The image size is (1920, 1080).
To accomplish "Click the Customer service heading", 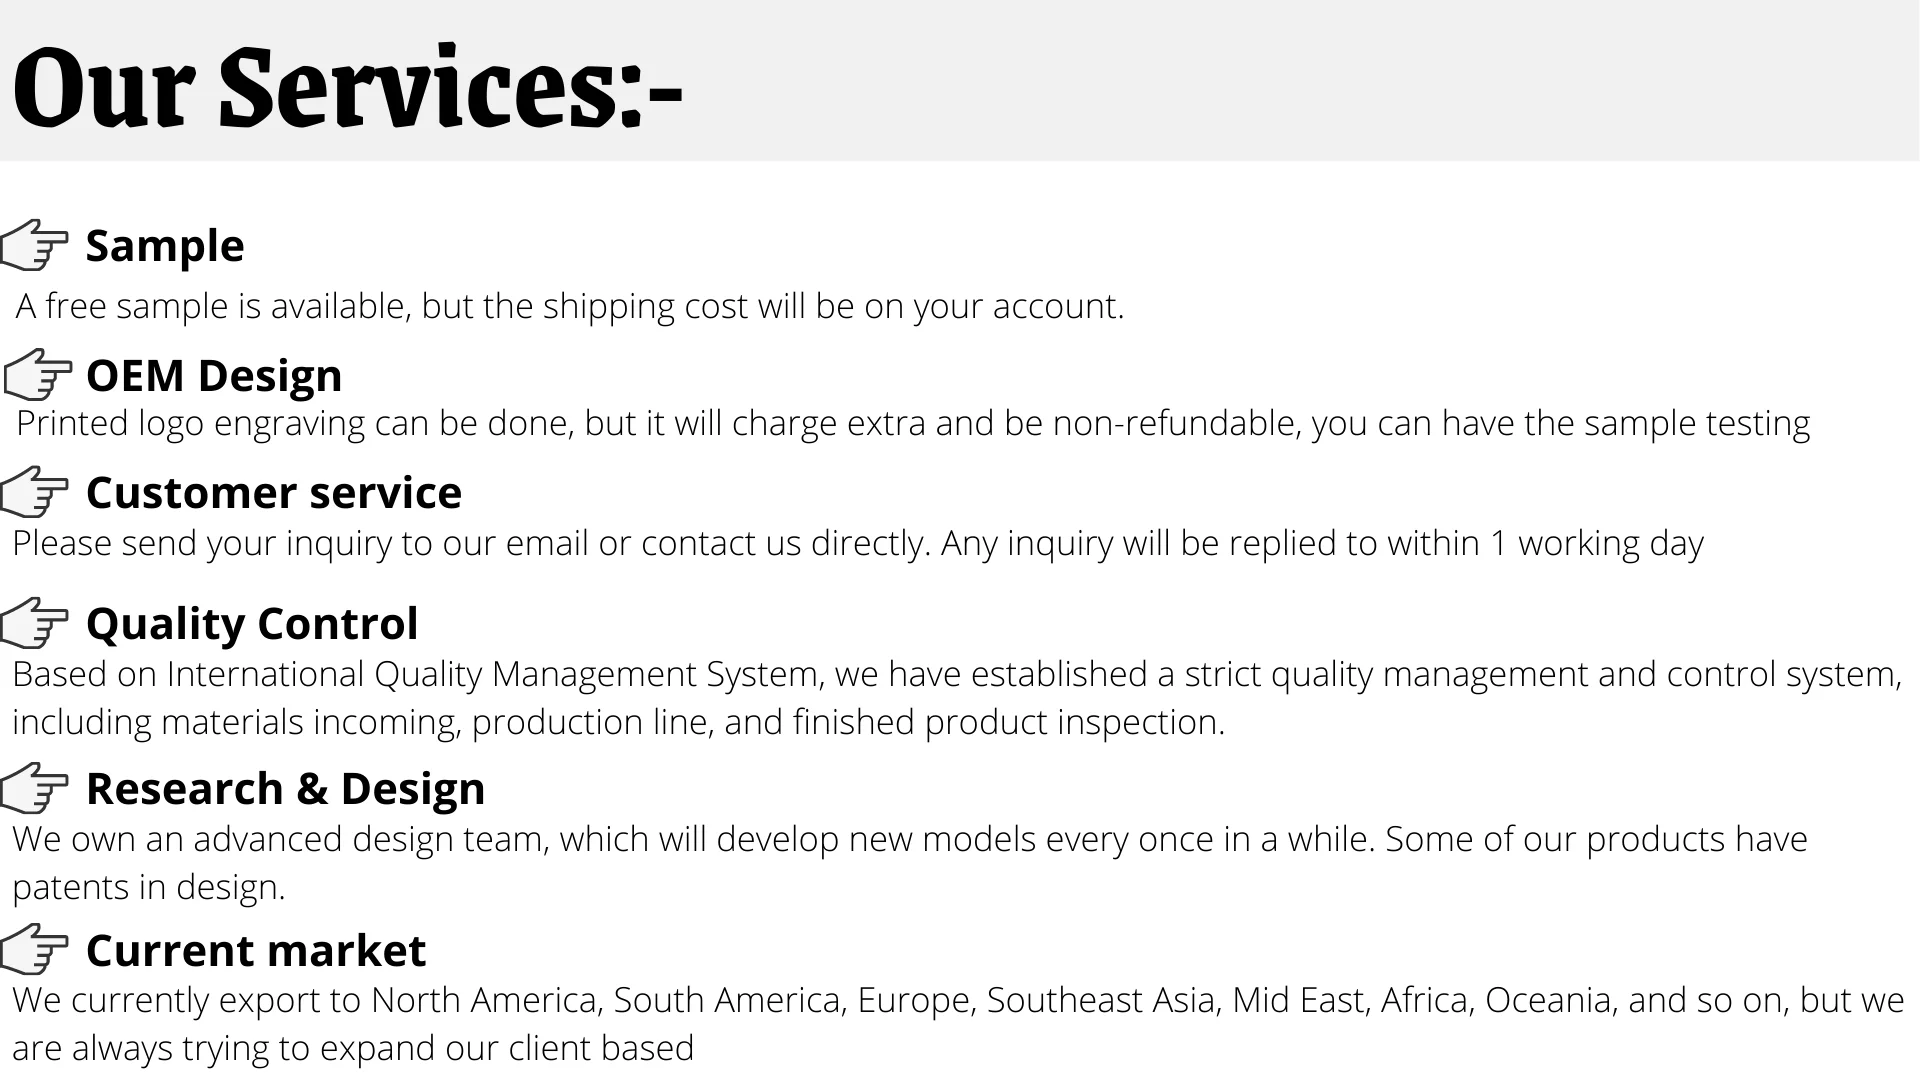I will click(x=274, y=493).
